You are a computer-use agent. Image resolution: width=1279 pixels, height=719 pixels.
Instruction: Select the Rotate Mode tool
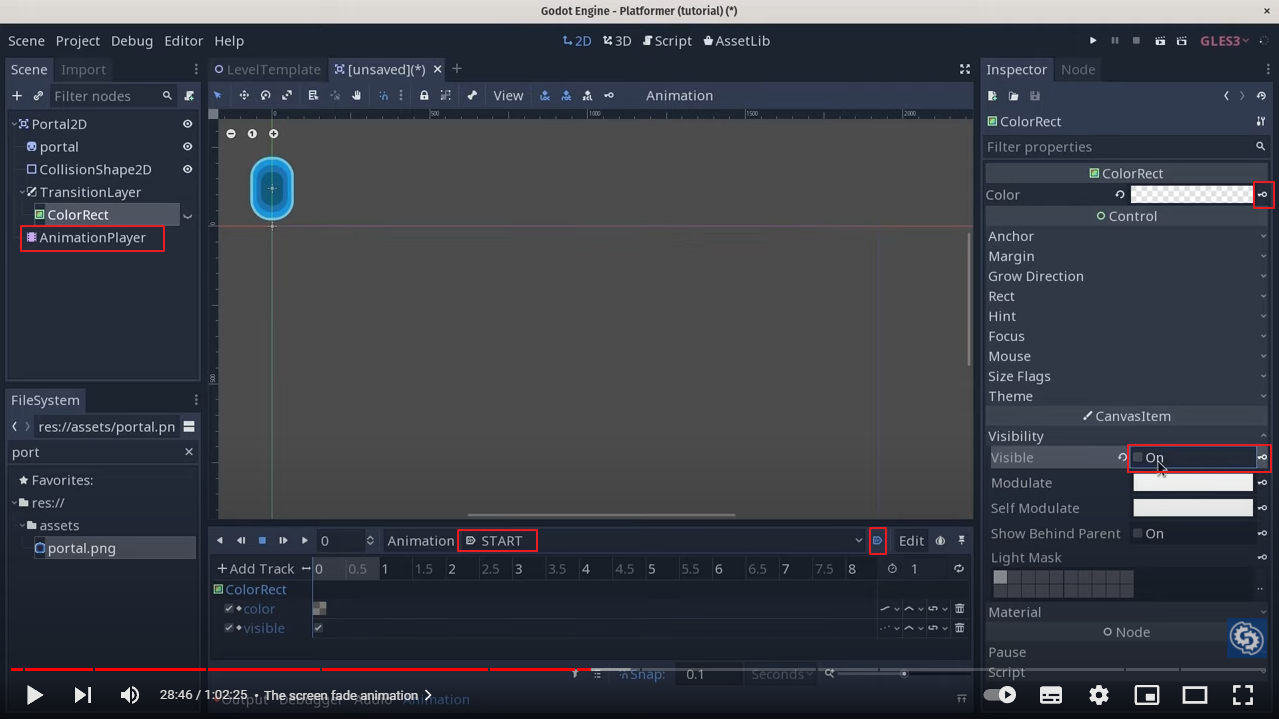point(266,96)
